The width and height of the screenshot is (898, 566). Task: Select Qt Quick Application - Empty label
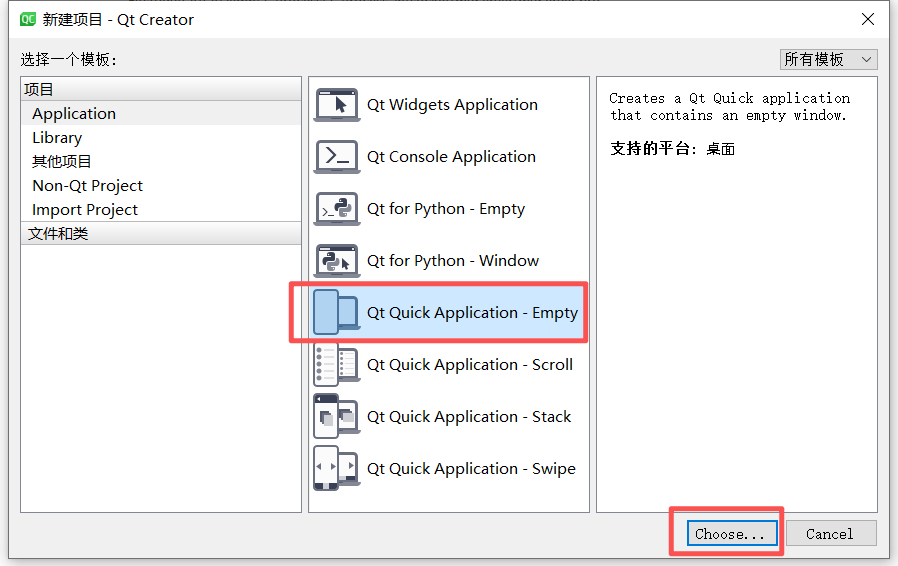[x=472, y=313]
